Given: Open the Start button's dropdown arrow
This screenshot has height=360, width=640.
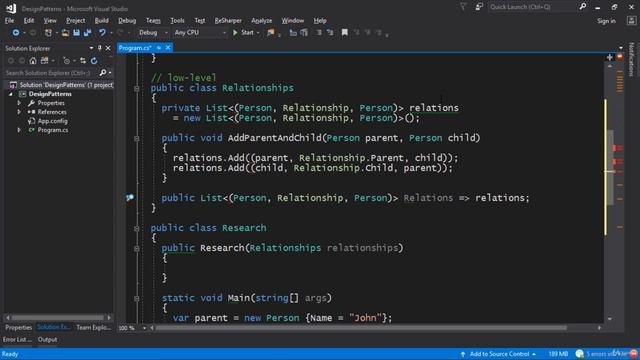Looking at the screenshot, I should [x=258, y=33].
